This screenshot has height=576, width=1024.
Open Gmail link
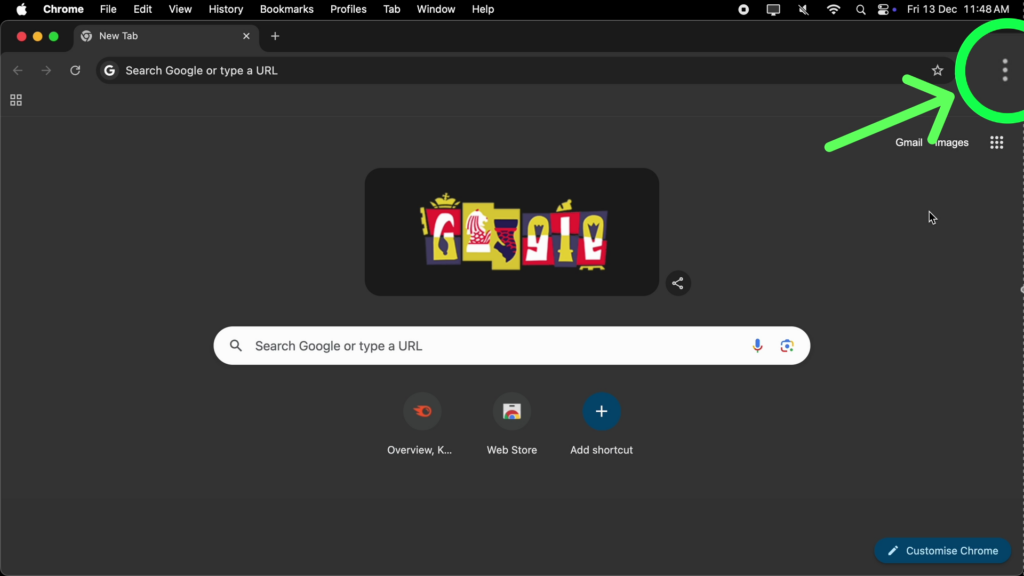[908, 142]
